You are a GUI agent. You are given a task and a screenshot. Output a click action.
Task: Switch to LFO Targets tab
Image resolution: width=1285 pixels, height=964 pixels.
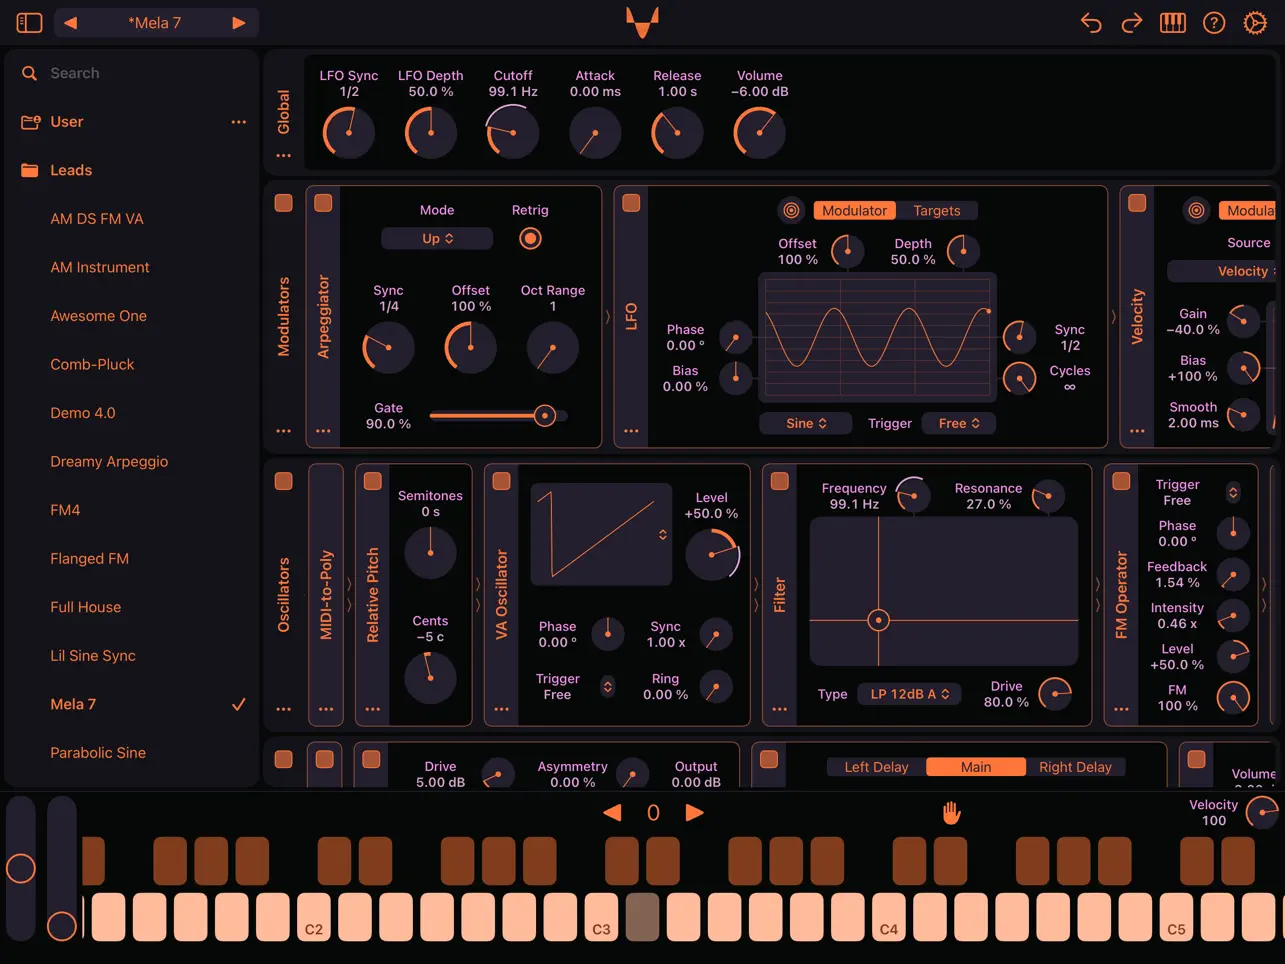tap(936, 210)
